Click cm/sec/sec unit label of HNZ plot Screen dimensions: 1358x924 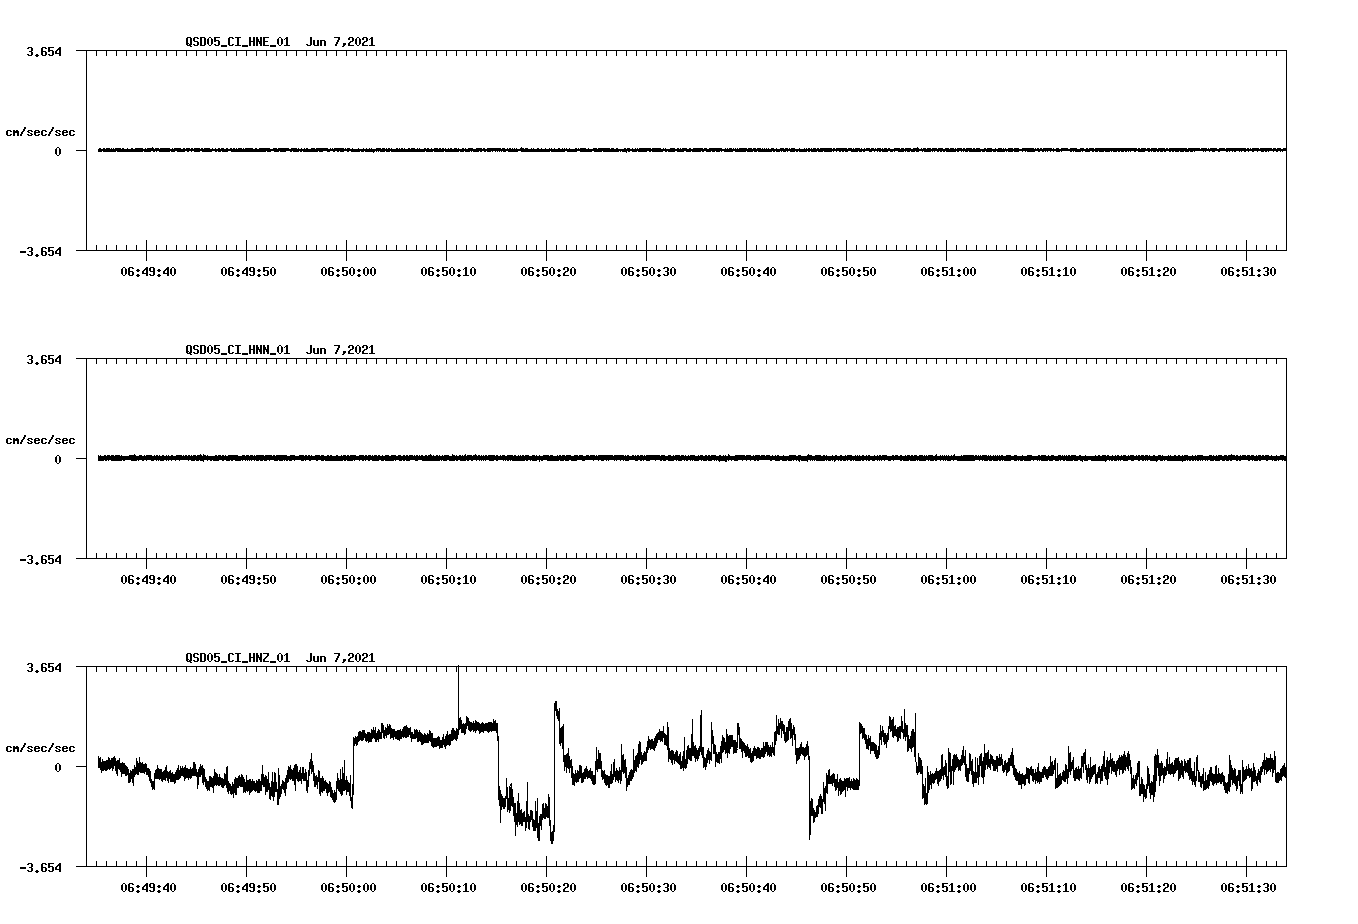tap(40, 748)
